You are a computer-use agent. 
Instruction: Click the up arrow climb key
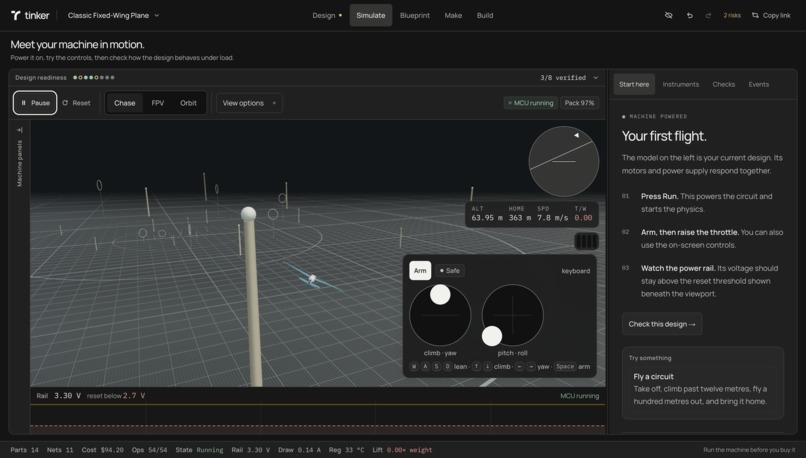tap(476, 367)
